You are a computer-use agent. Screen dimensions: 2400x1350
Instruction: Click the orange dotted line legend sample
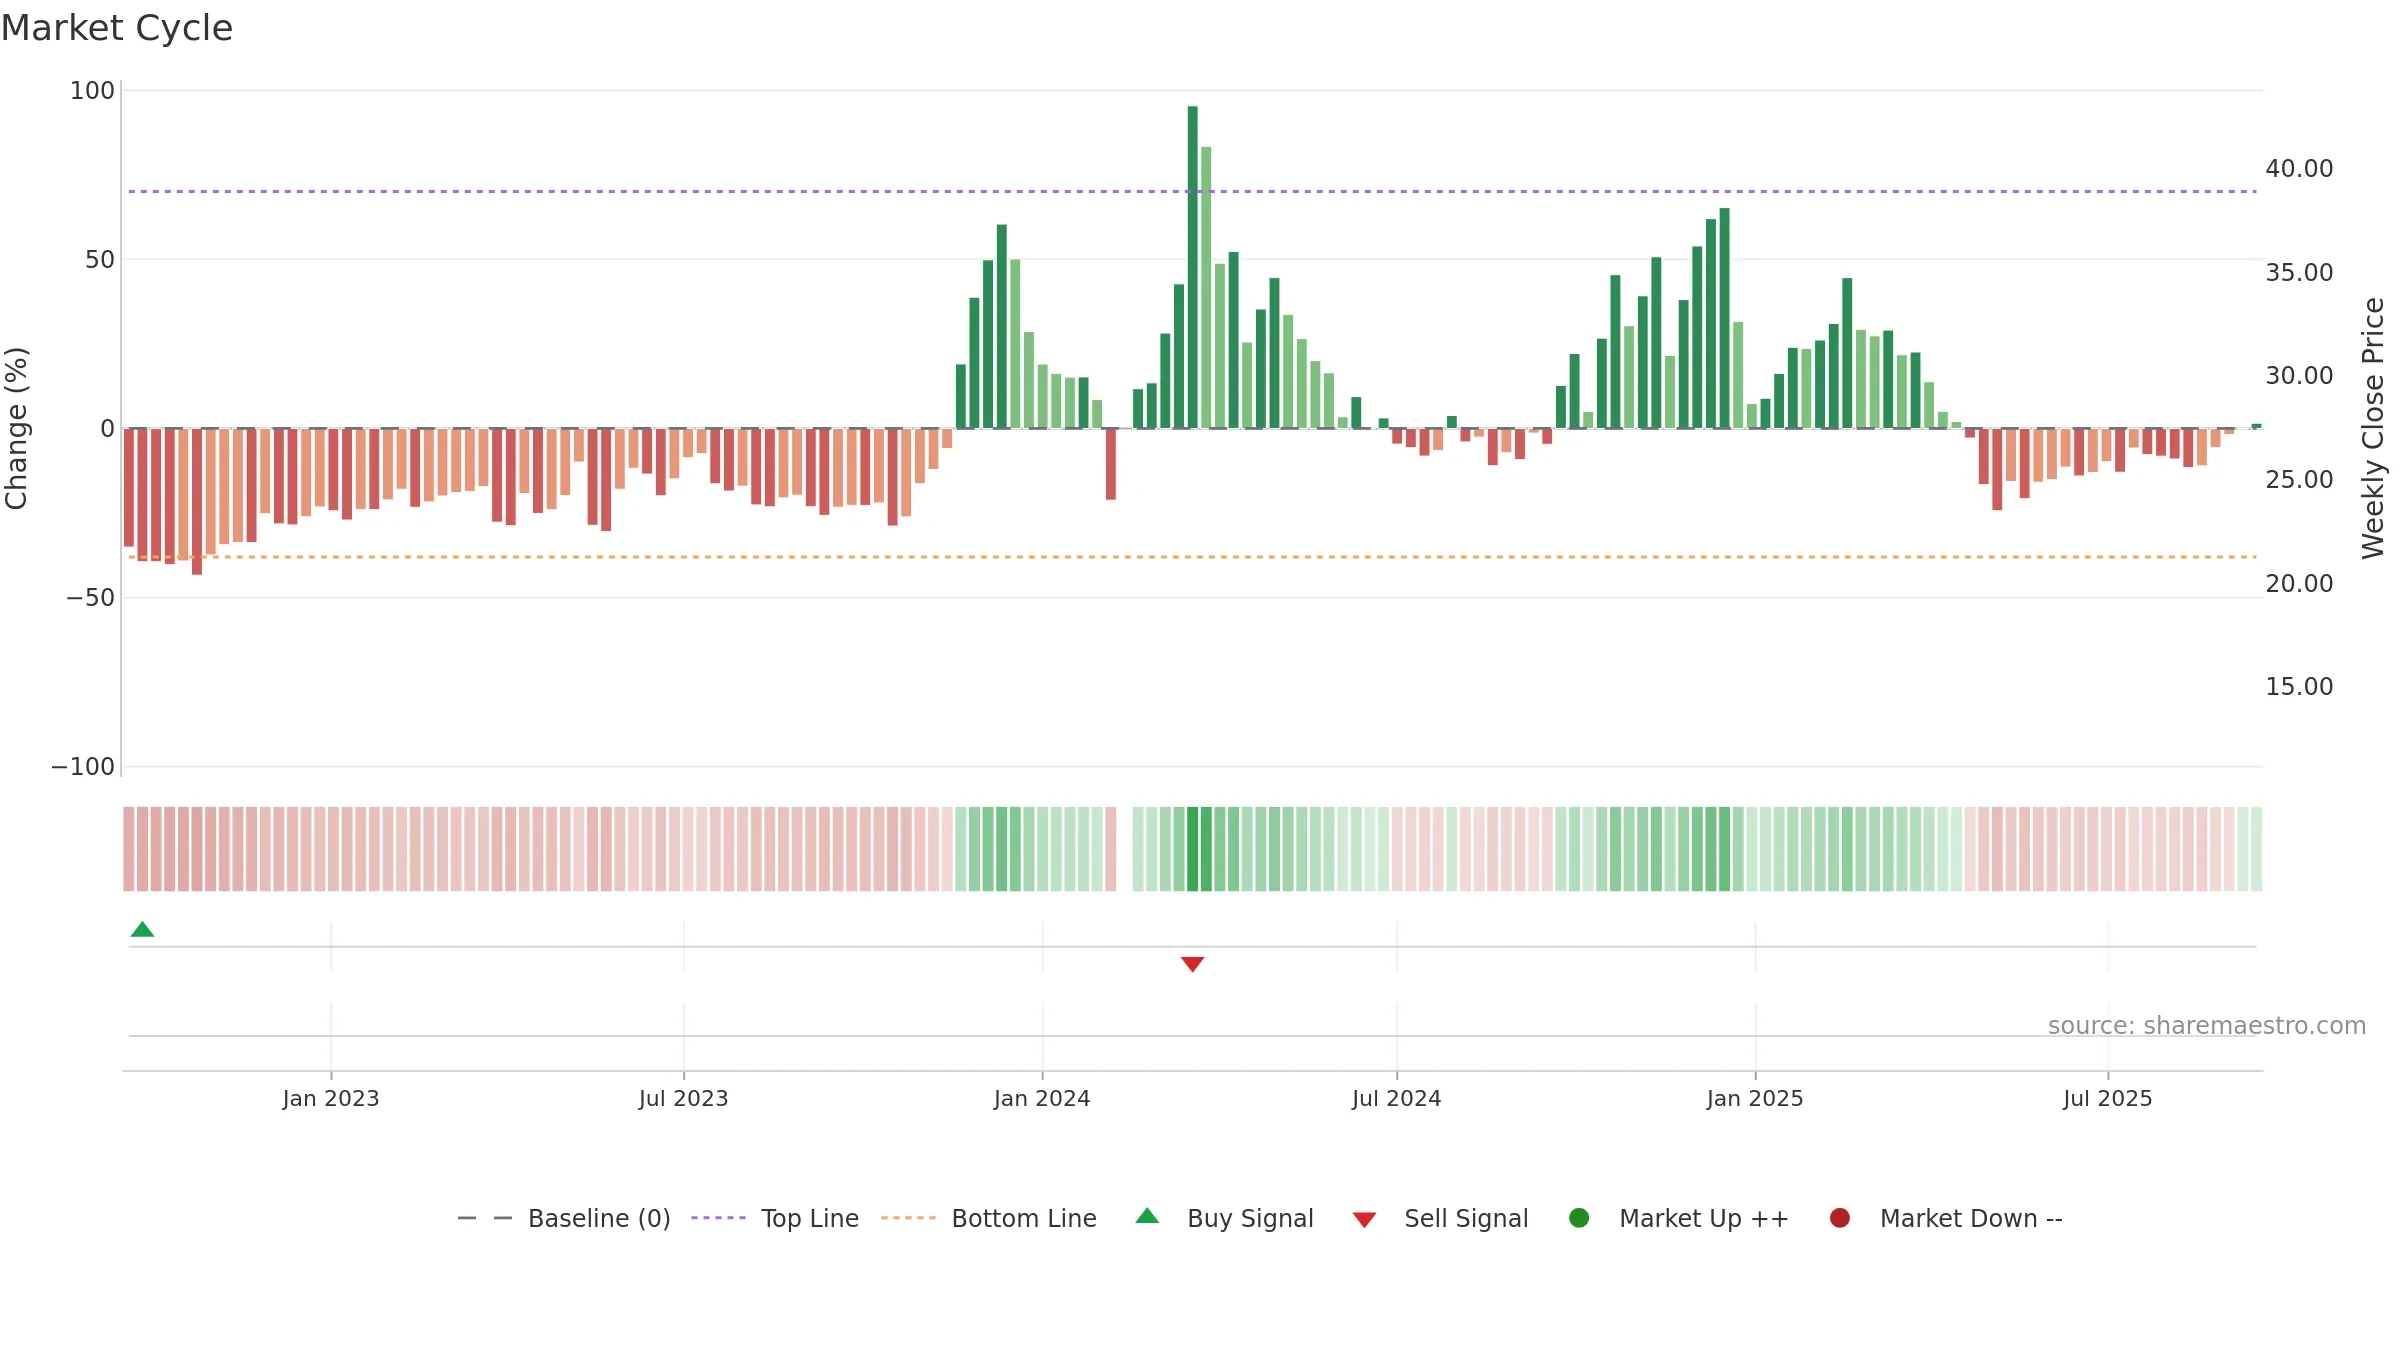coord(908,1218)
